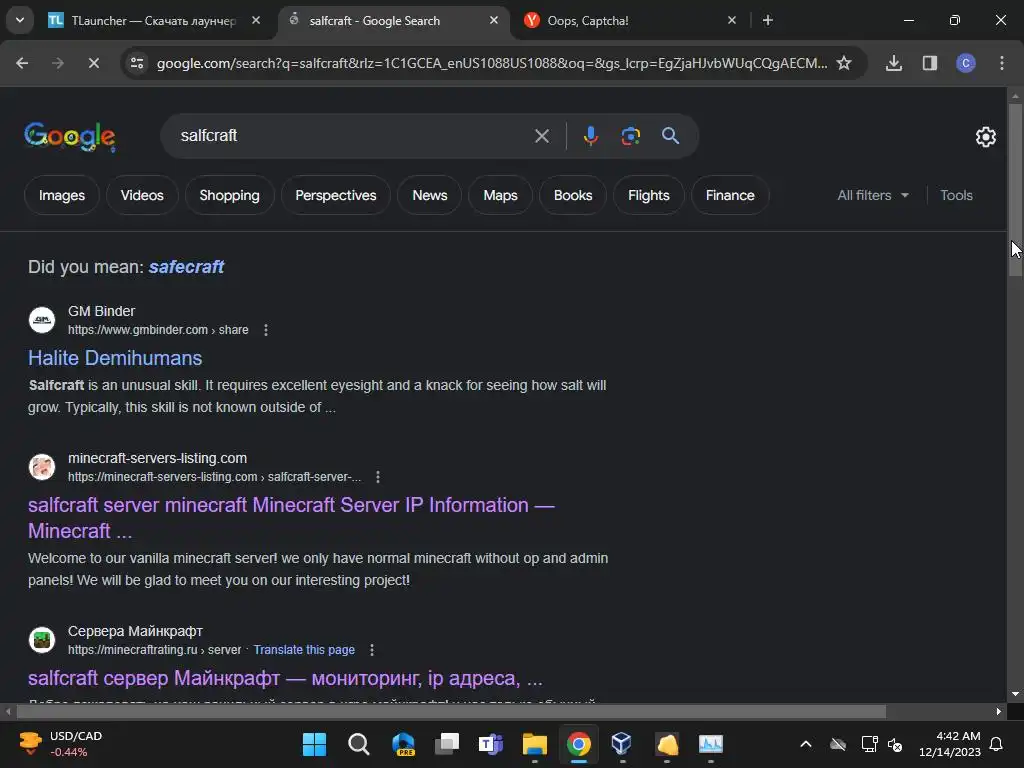Clear the Google search box
This screenshot has width=1024, height=768.
(541, 136)
